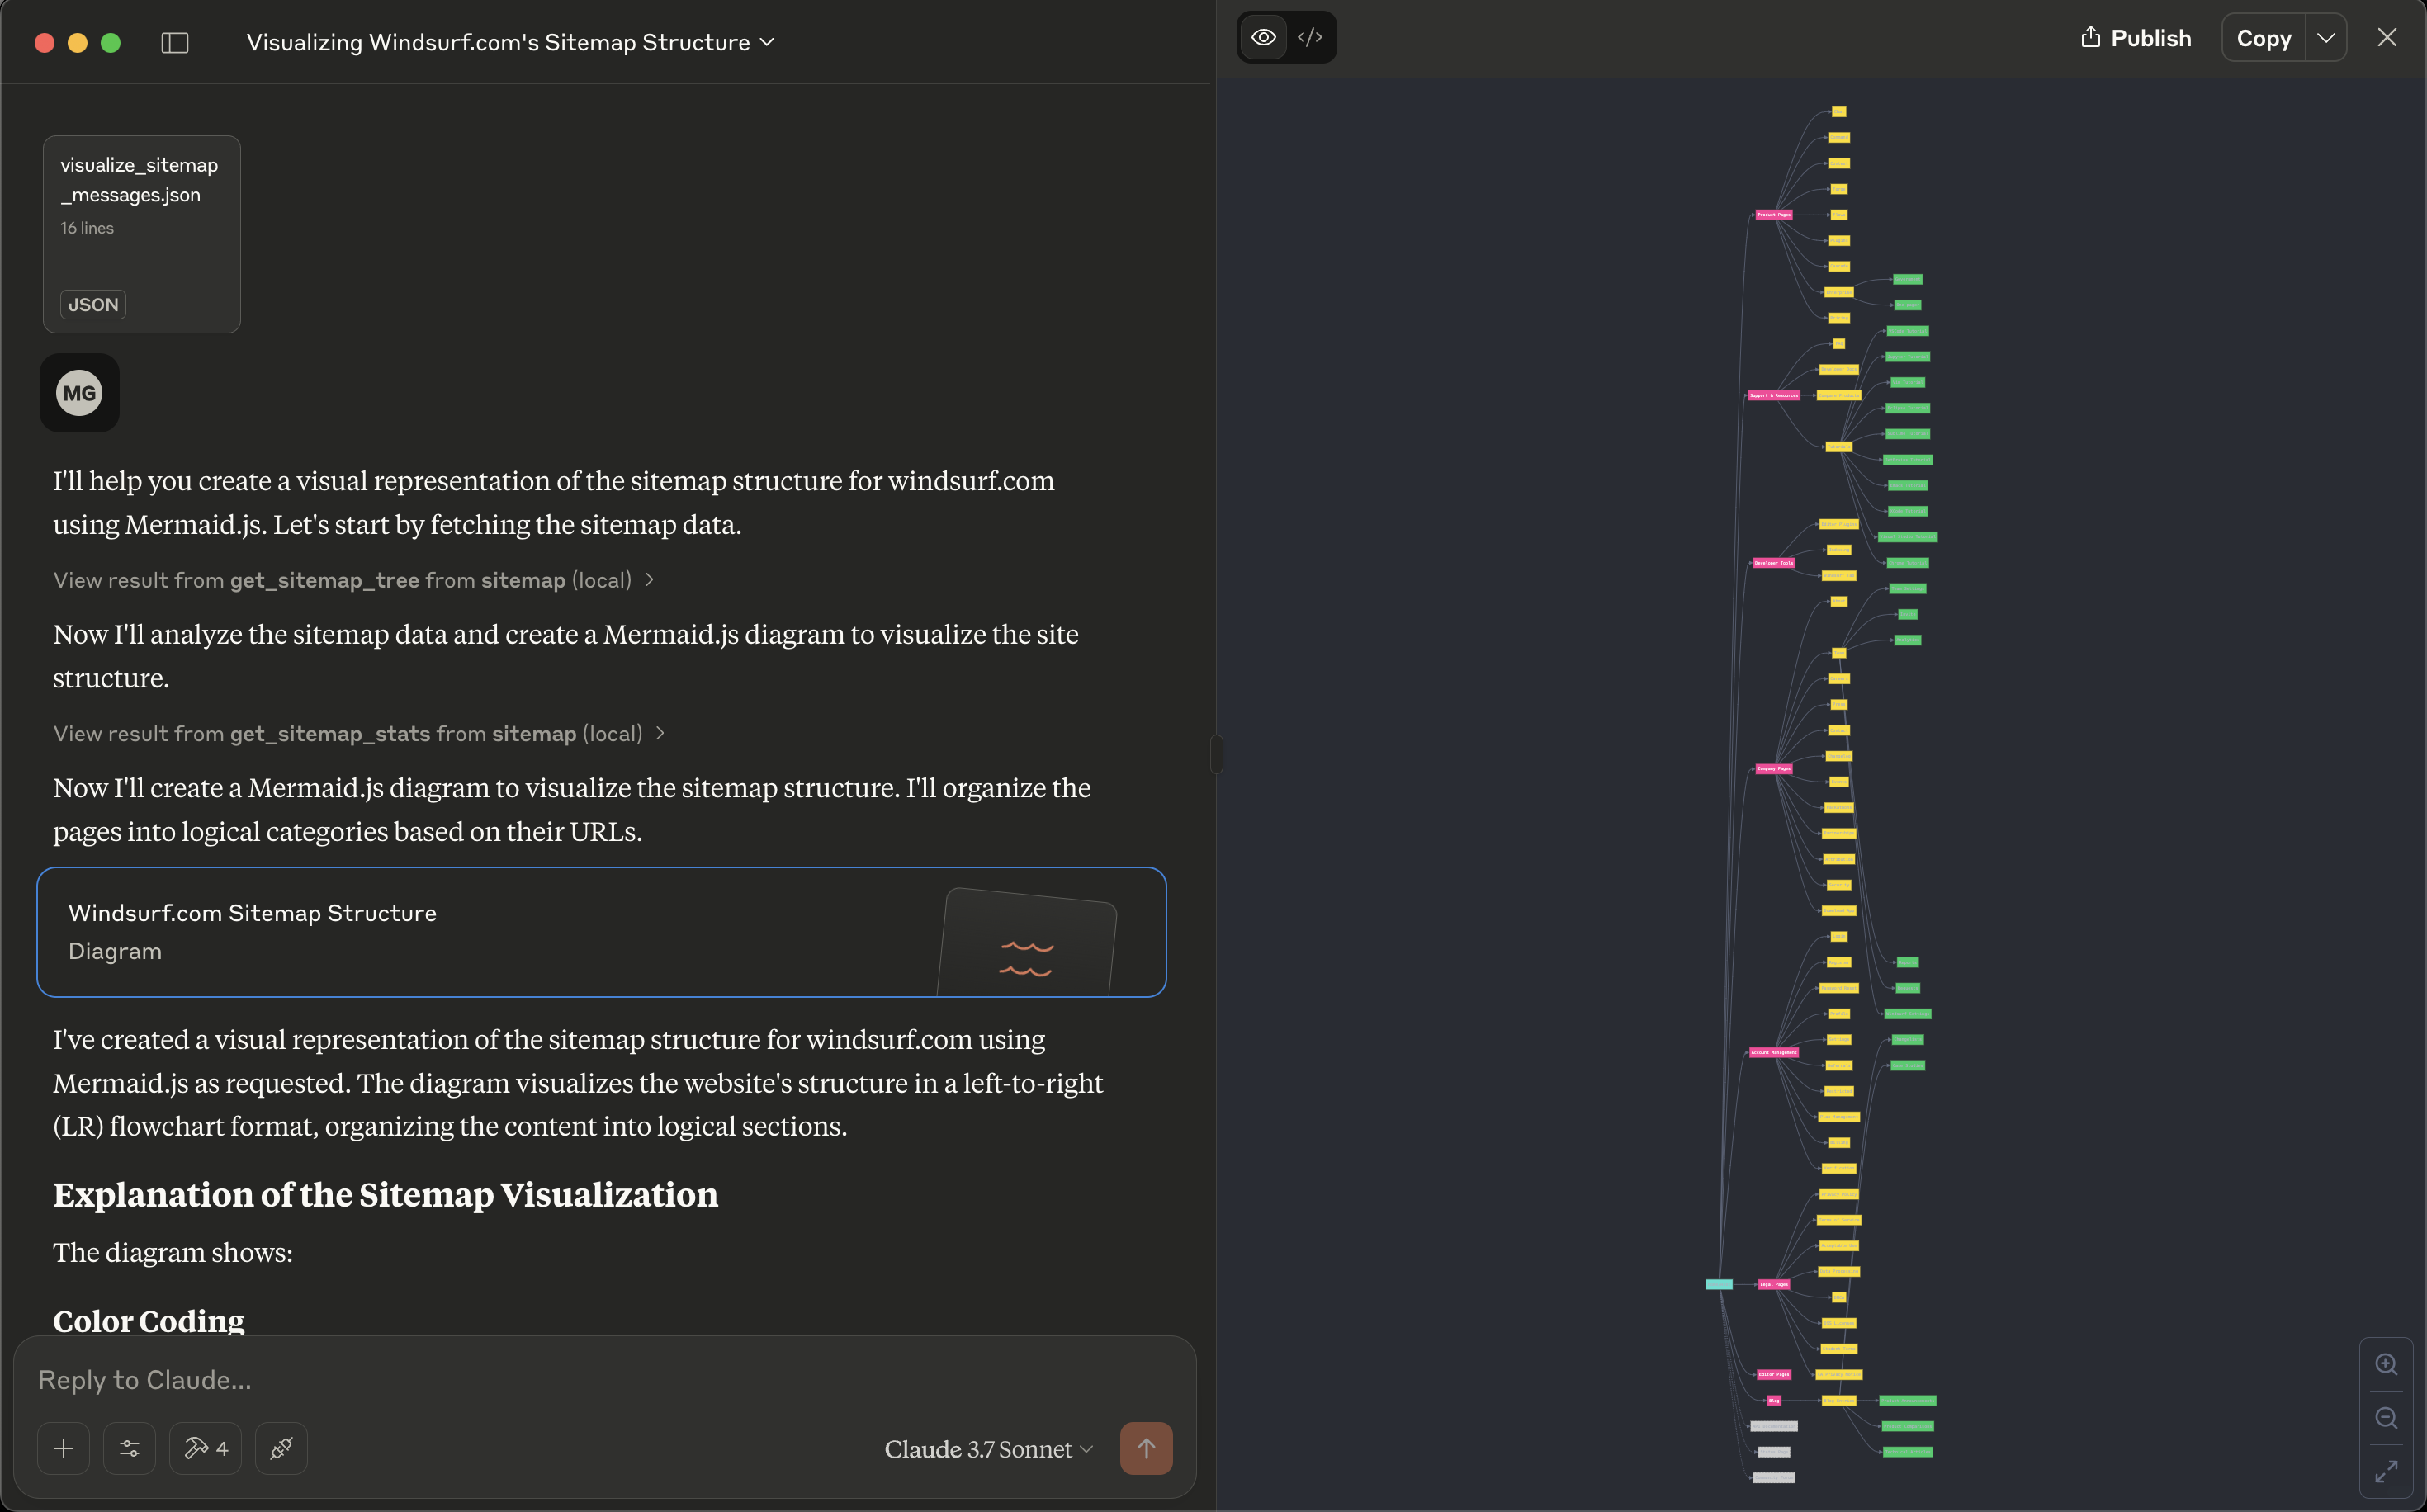Click the connector plug icon
The image size is (2427, 1512).
point(281,1448)
